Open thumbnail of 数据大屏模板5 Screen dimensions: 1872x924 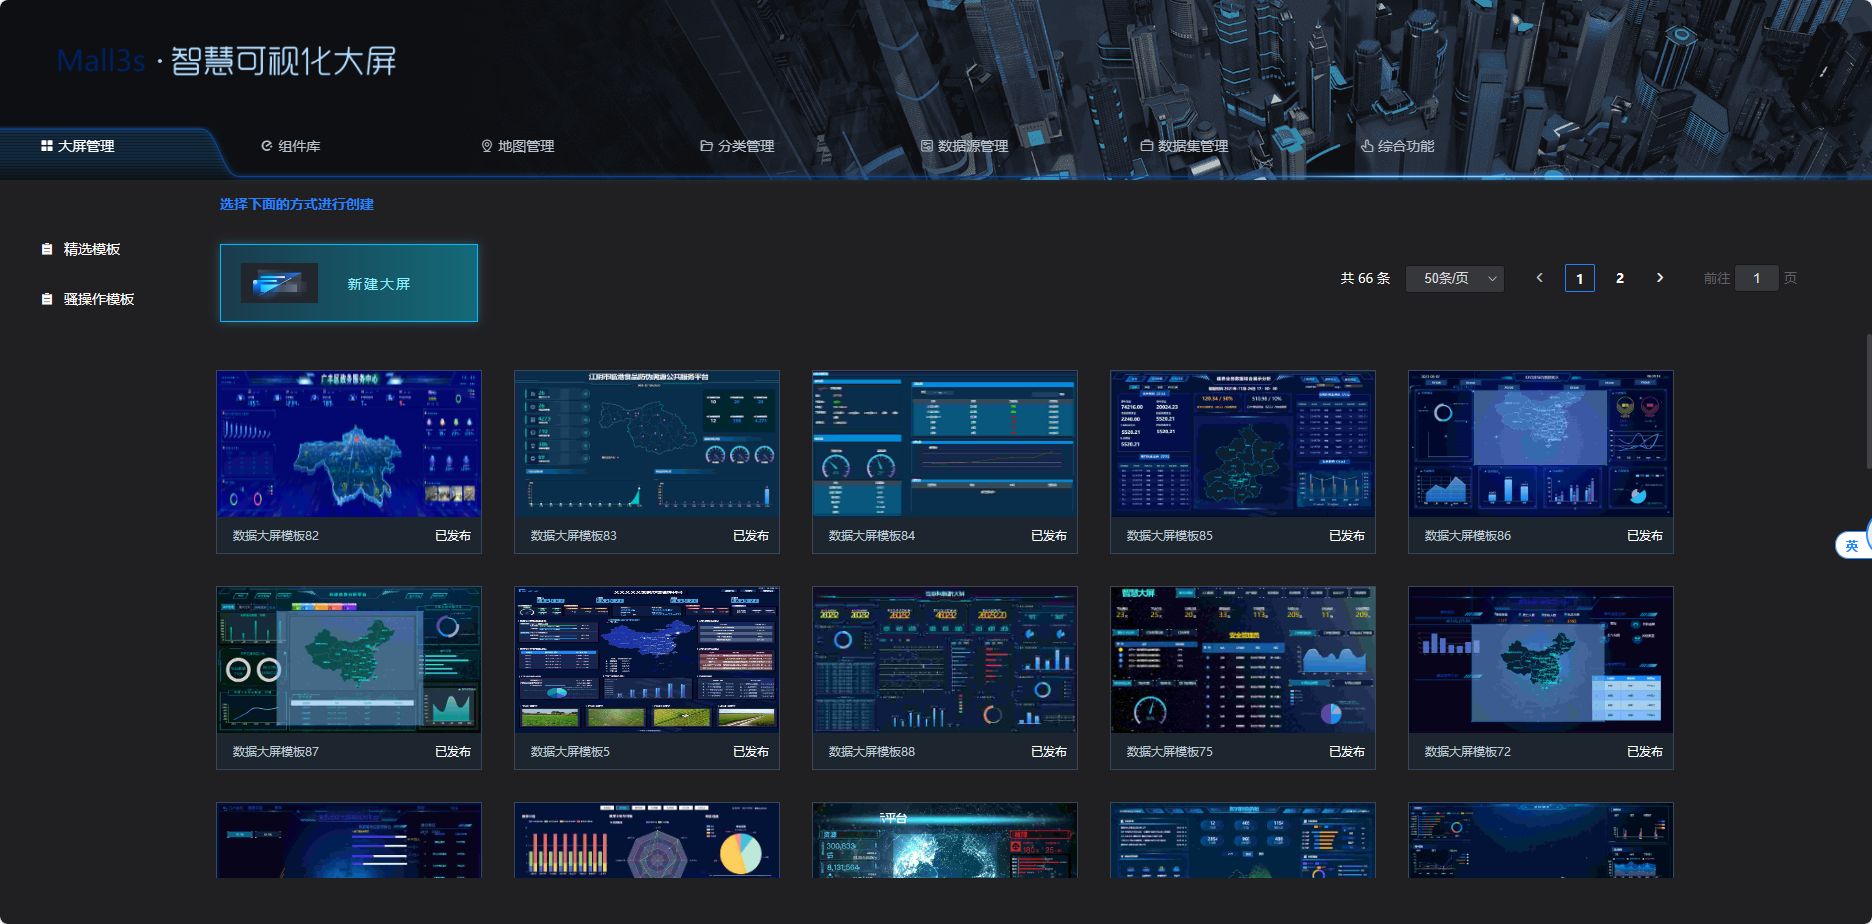(647, 660)
